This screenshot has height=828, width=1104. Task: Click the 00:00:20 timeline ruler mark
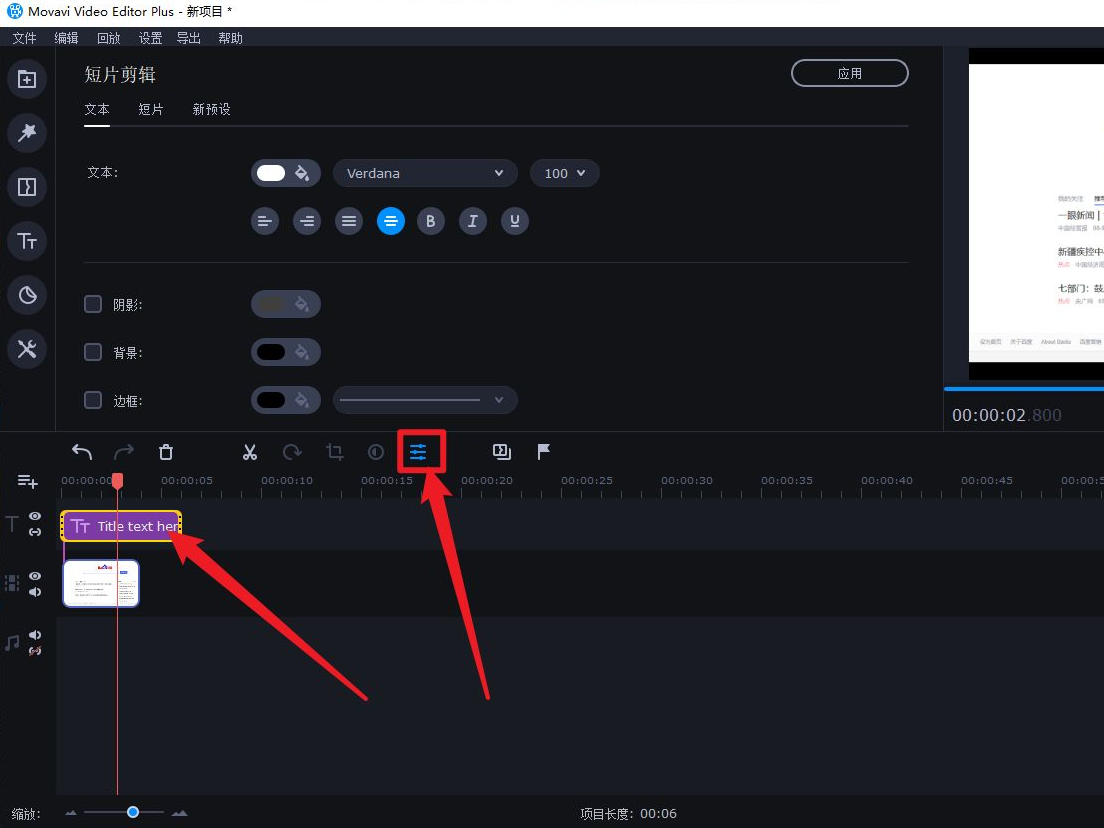pos(487,480)
